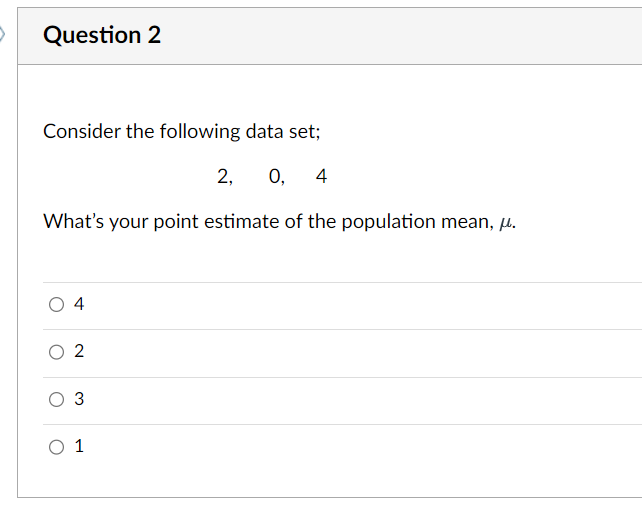
Task: Click the word "population" in the question
Action: 389,222
